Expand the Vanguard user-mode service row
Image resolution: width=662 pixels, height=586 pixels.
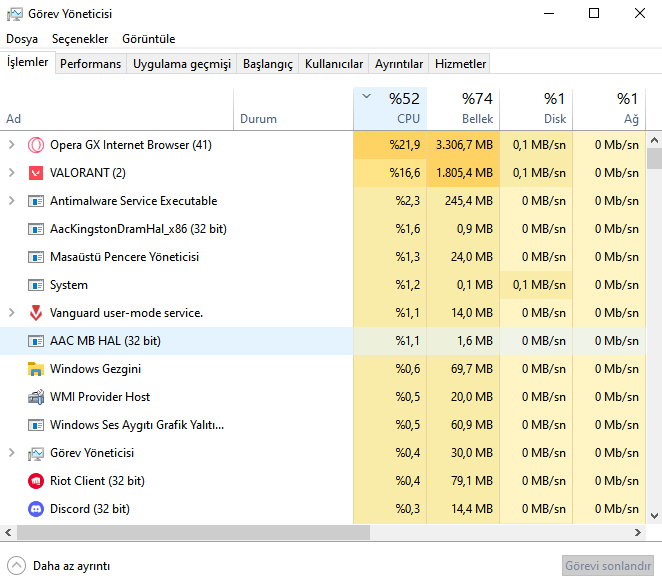[12, 313]
